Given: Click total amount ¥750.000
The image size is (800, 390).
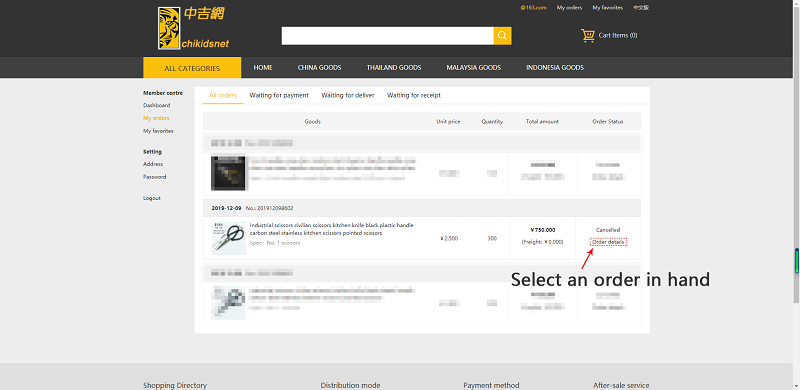Looking at the screenshot, I should coord(543,230).
